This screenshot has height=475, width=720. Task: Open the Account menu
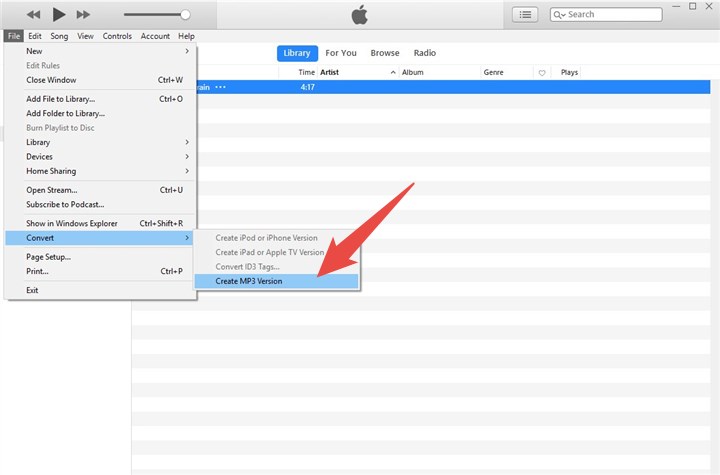click(155, 36)
